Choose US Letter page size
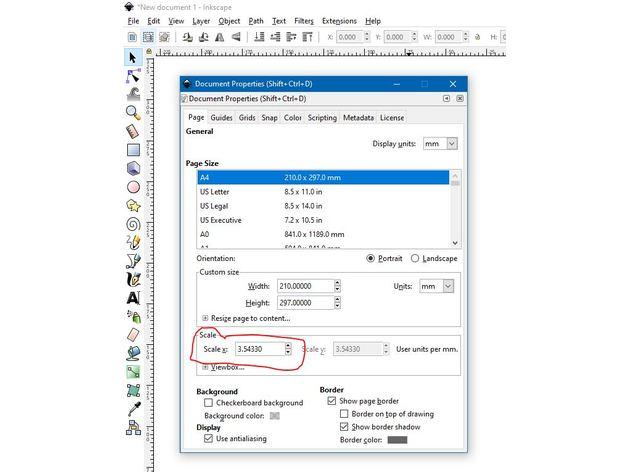Viewport: 628px width, 472px height. 214,191
